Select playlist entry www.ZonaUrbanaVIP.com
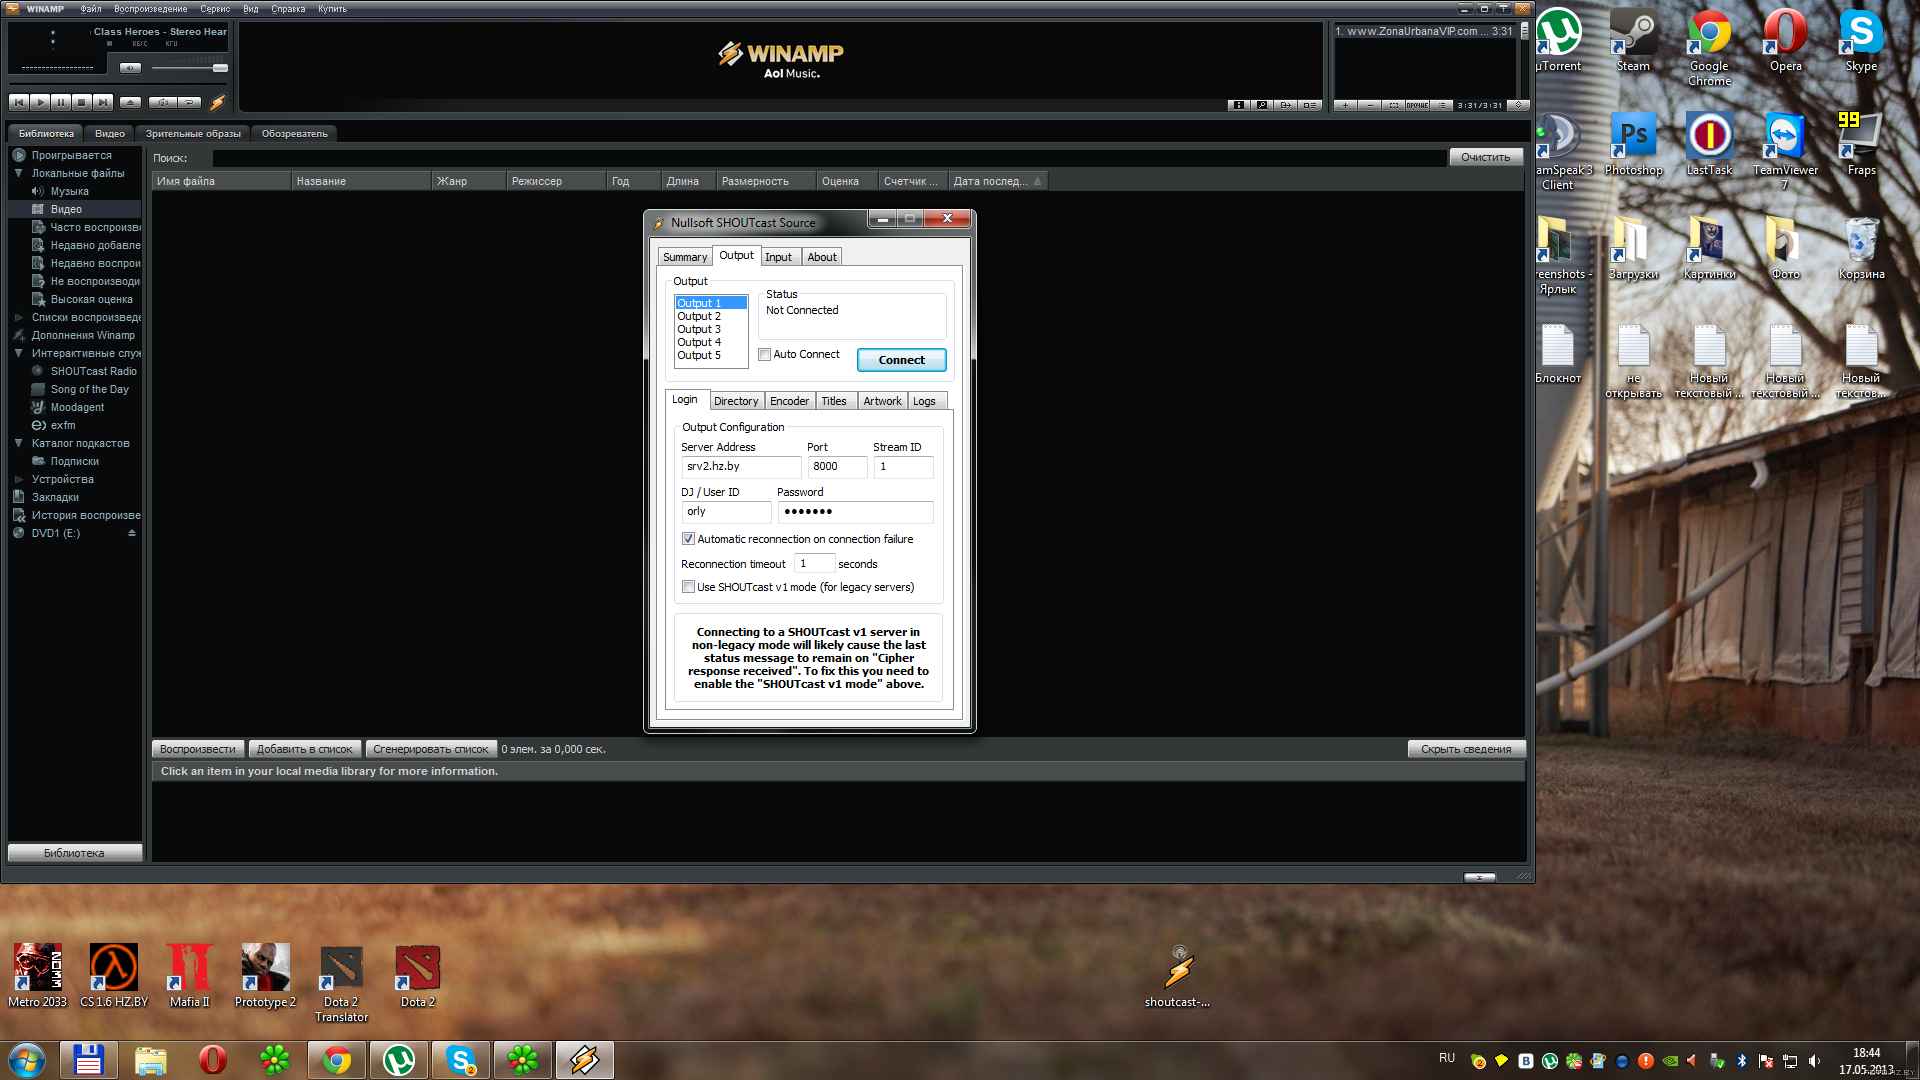The image size is (1920, 1080). pyautogui.click(x=1424, y=31)
